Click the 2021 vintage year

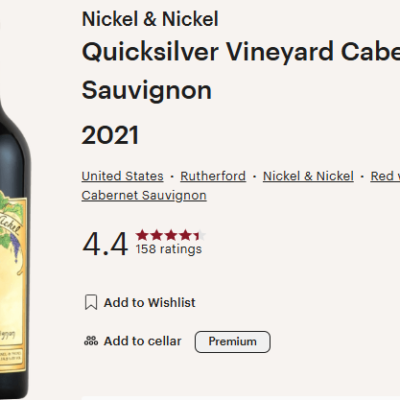coord(110,135)
